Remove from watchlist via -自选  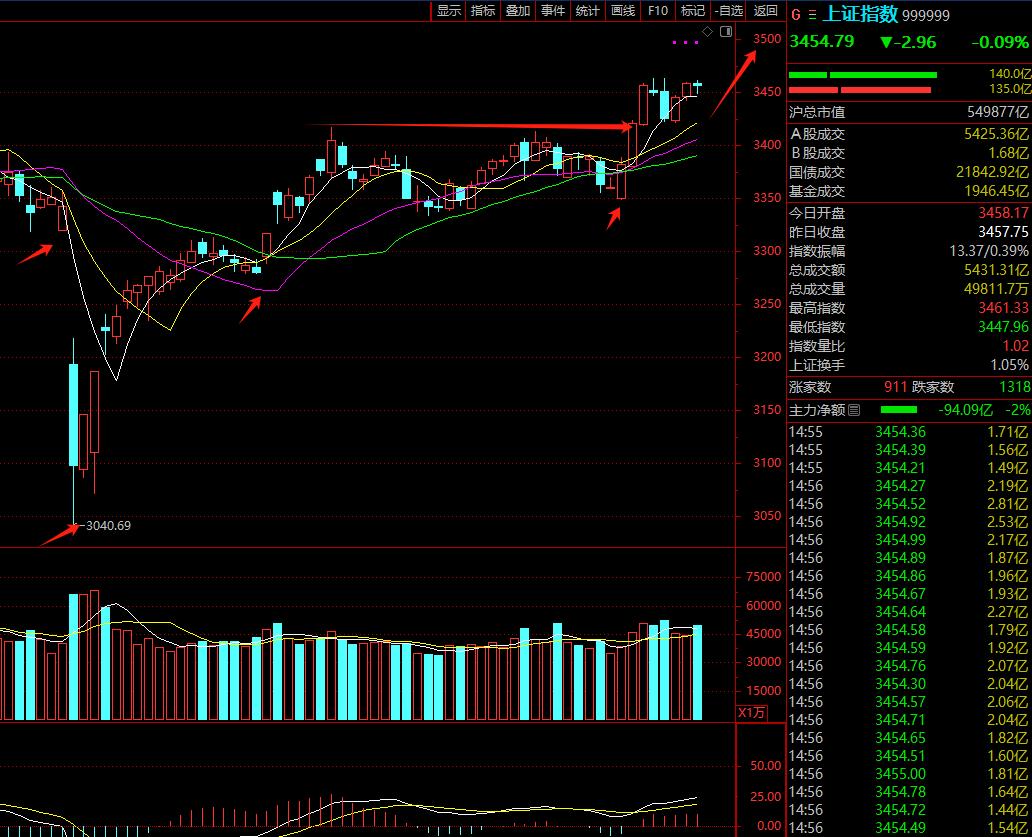tap(729, 11)
